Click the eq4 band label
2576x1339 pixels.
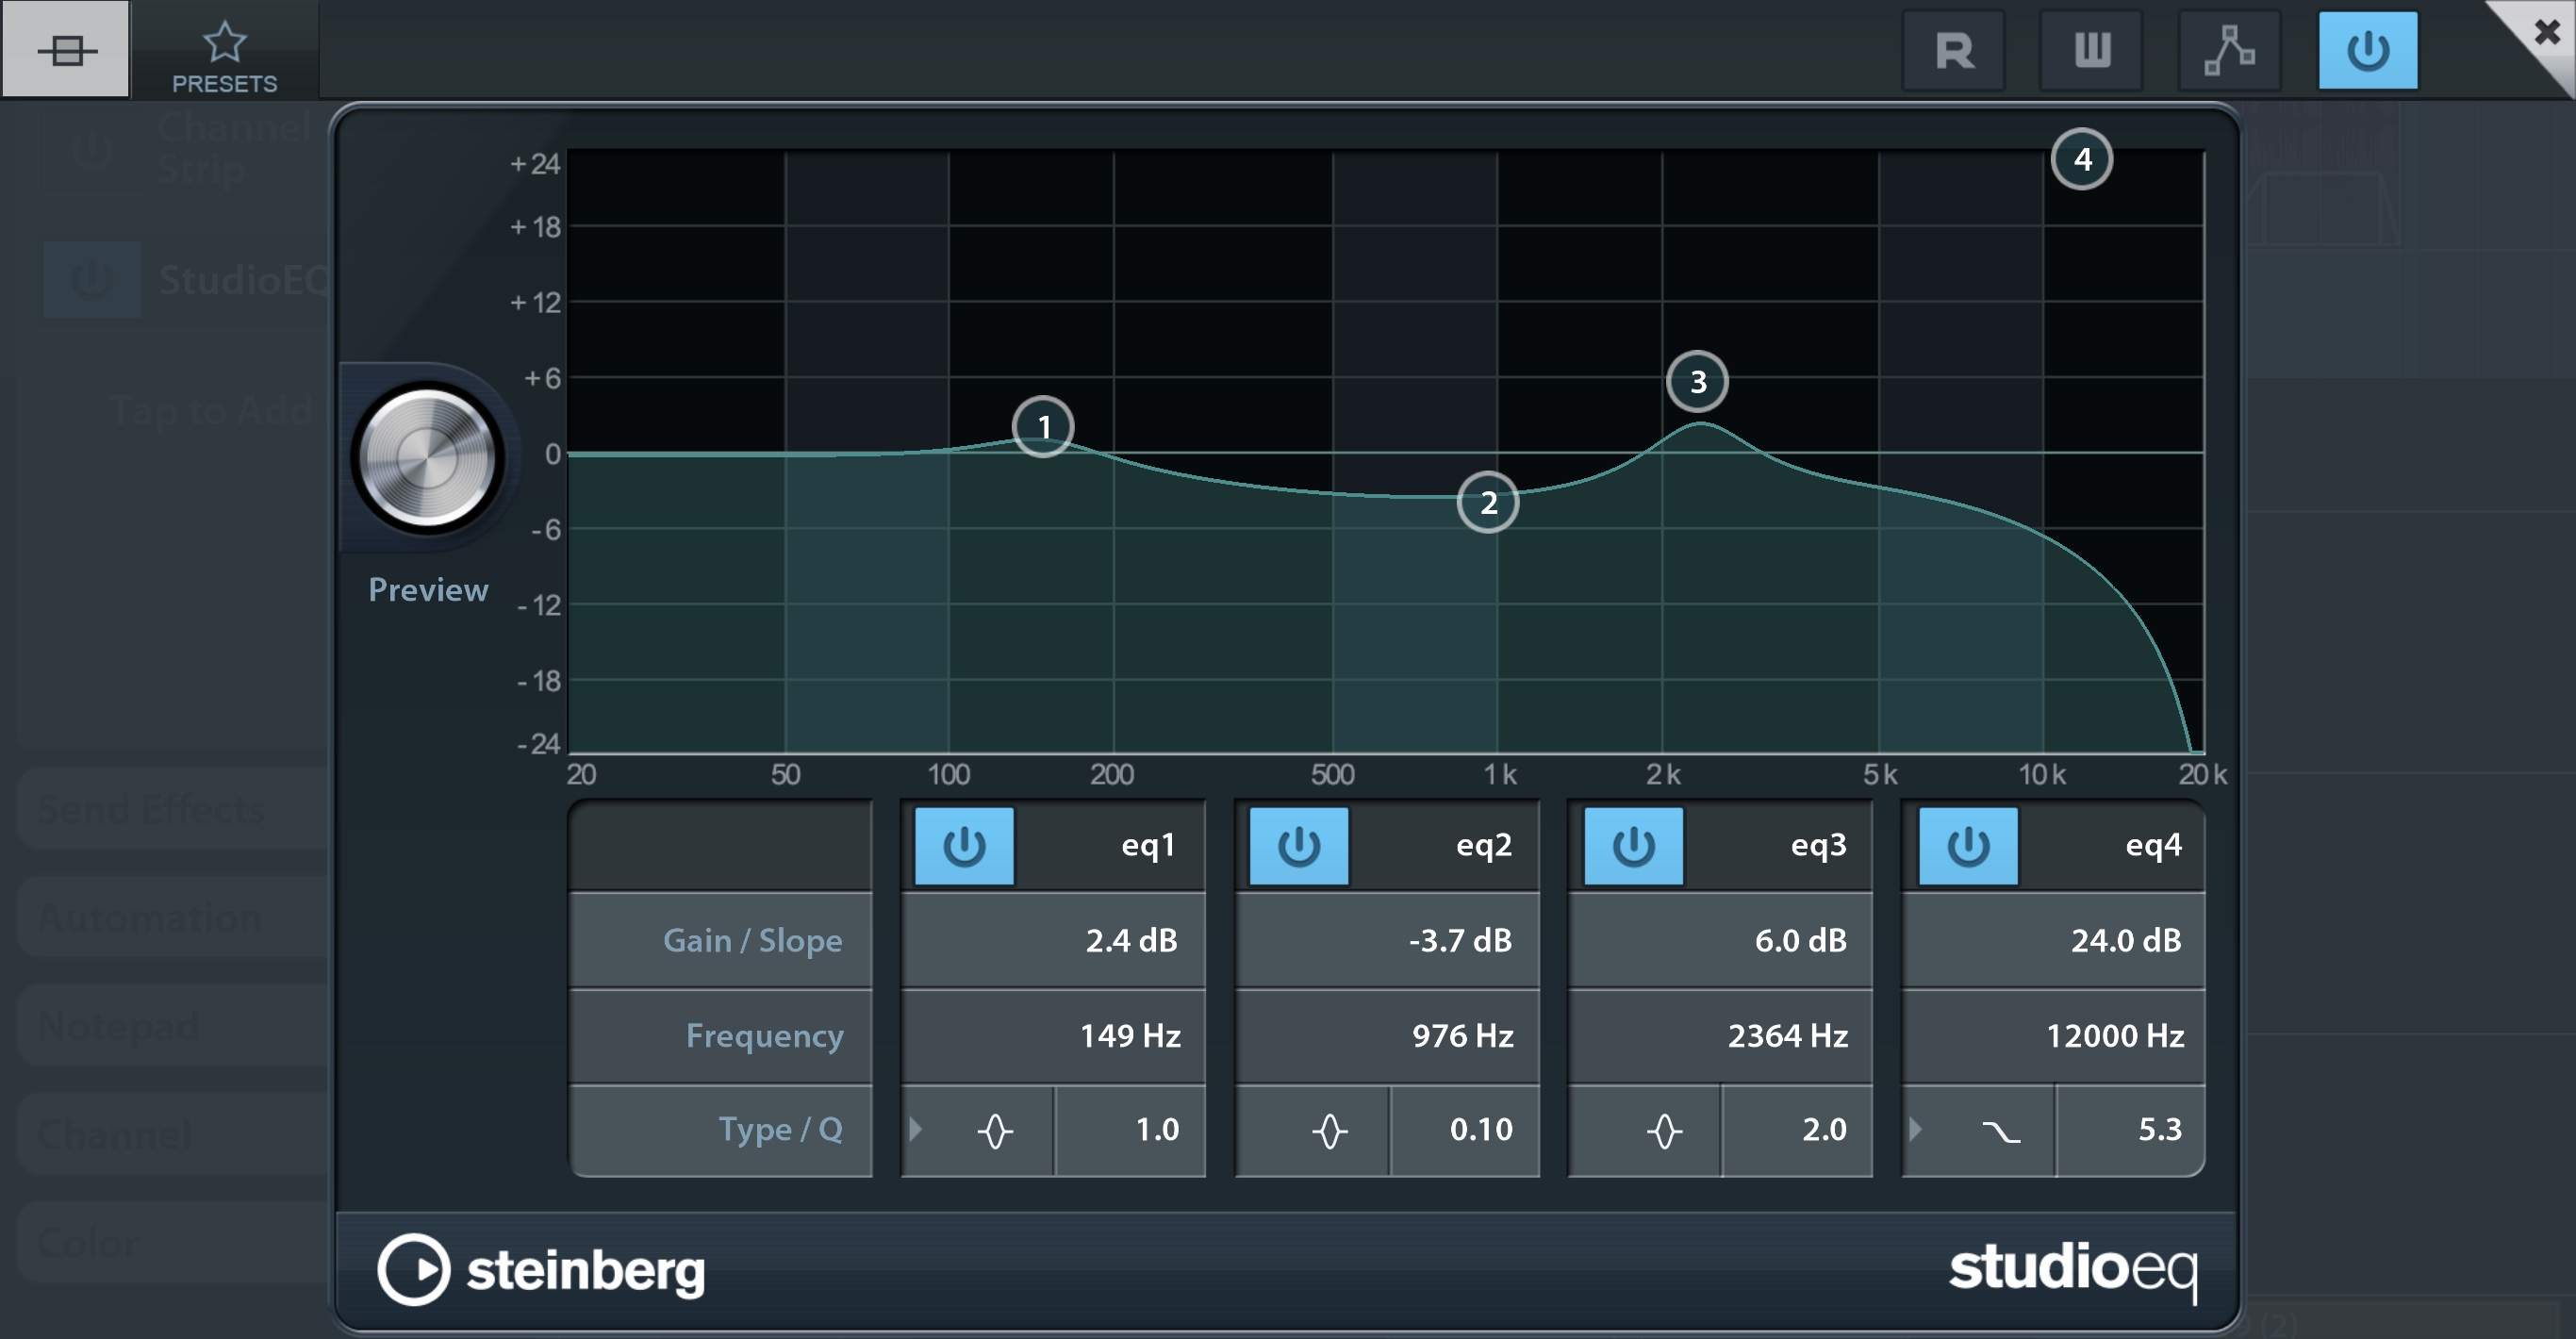pyautogui.click(x=2153, y=846)
